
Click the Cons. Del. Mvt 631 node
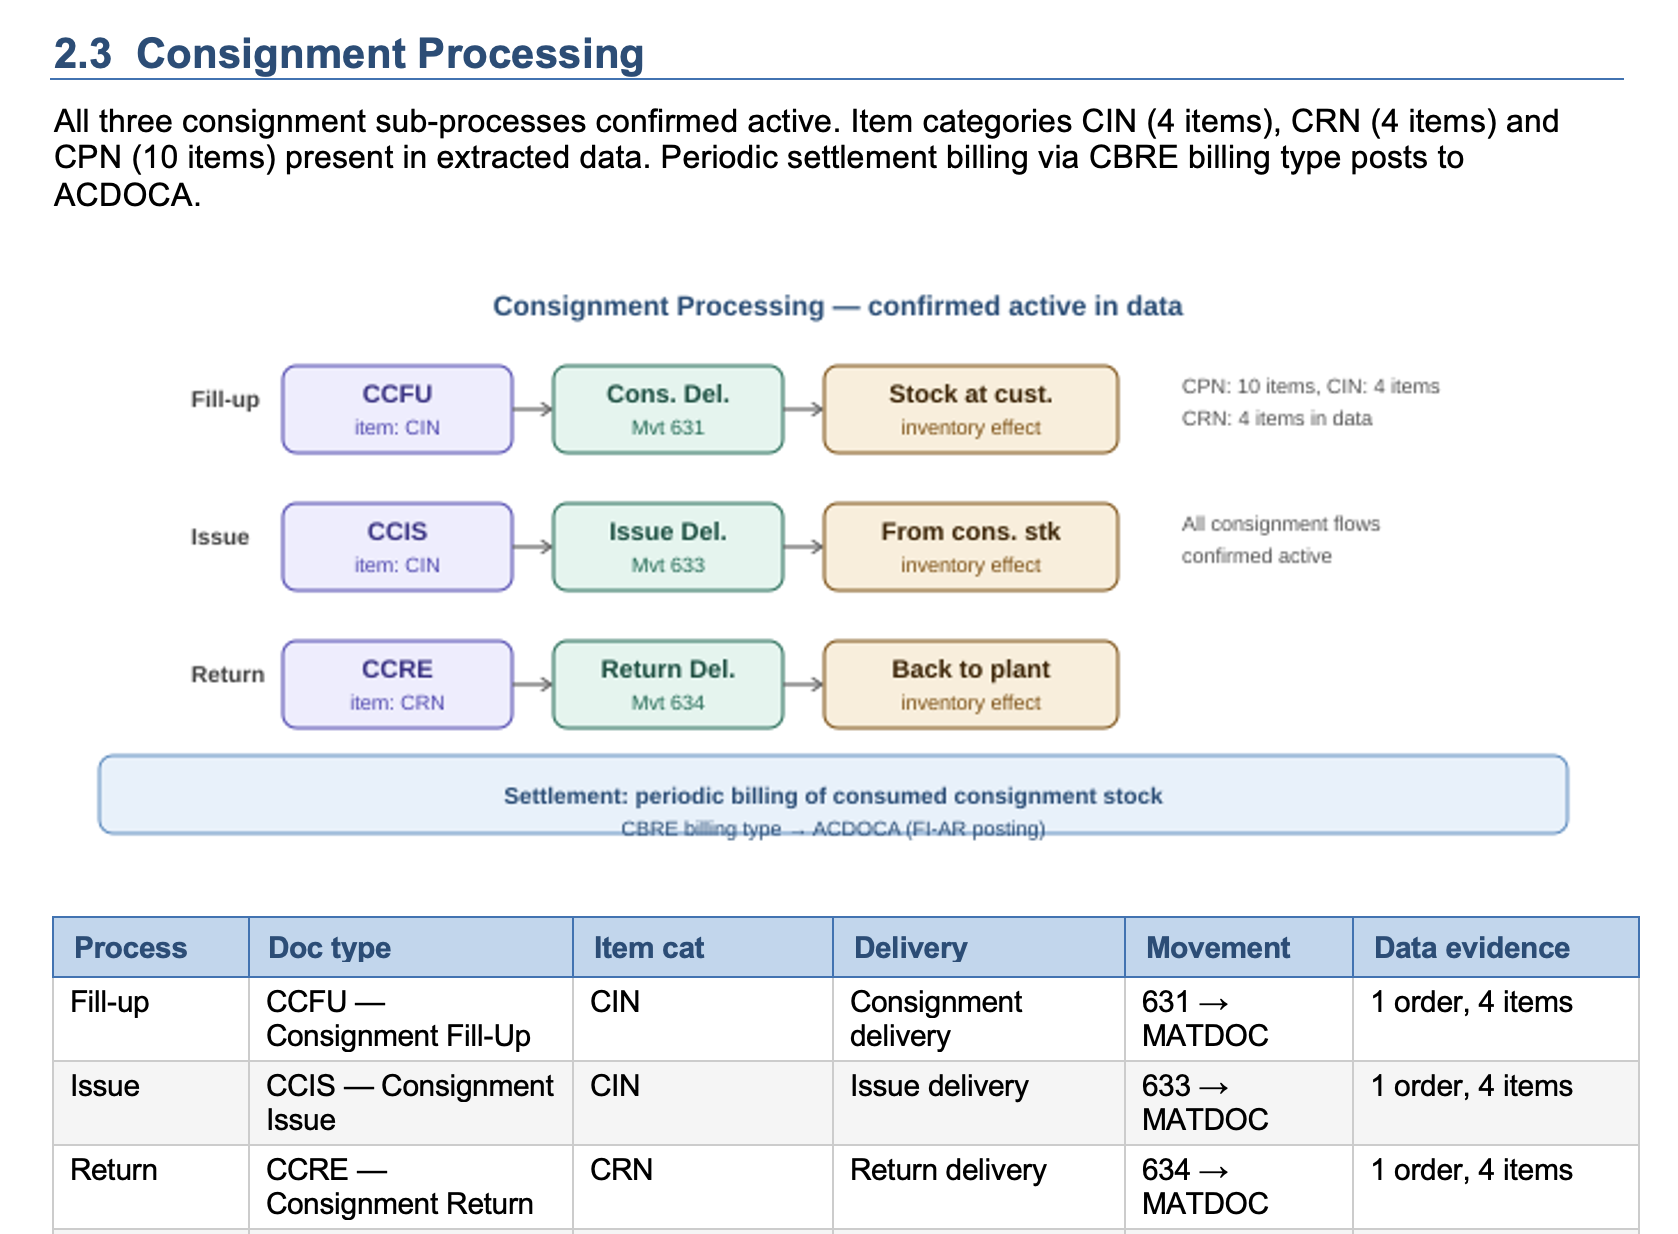click(668, 408)
